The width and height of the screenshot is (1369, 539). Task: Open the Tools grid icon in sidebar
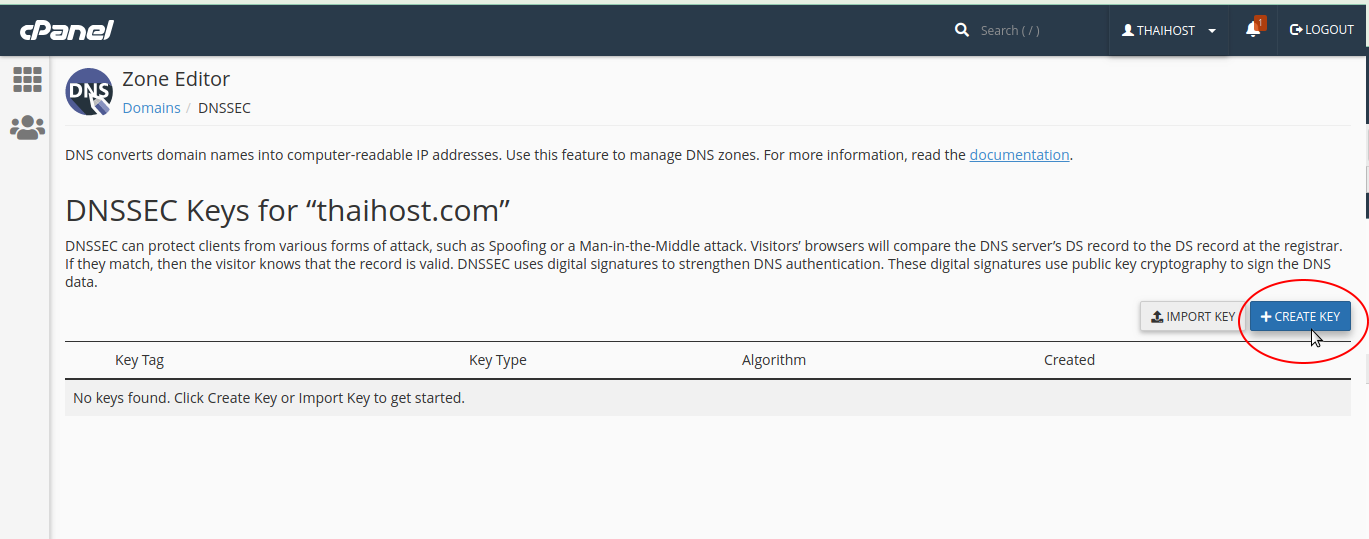[27, 80]
